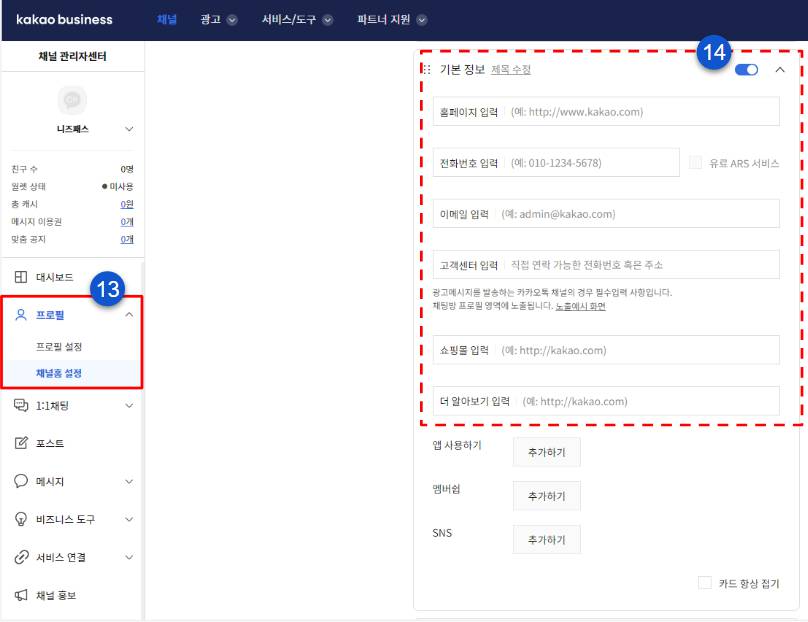Click the 메시지 speech bubble icon

click(x=21, y=481)
